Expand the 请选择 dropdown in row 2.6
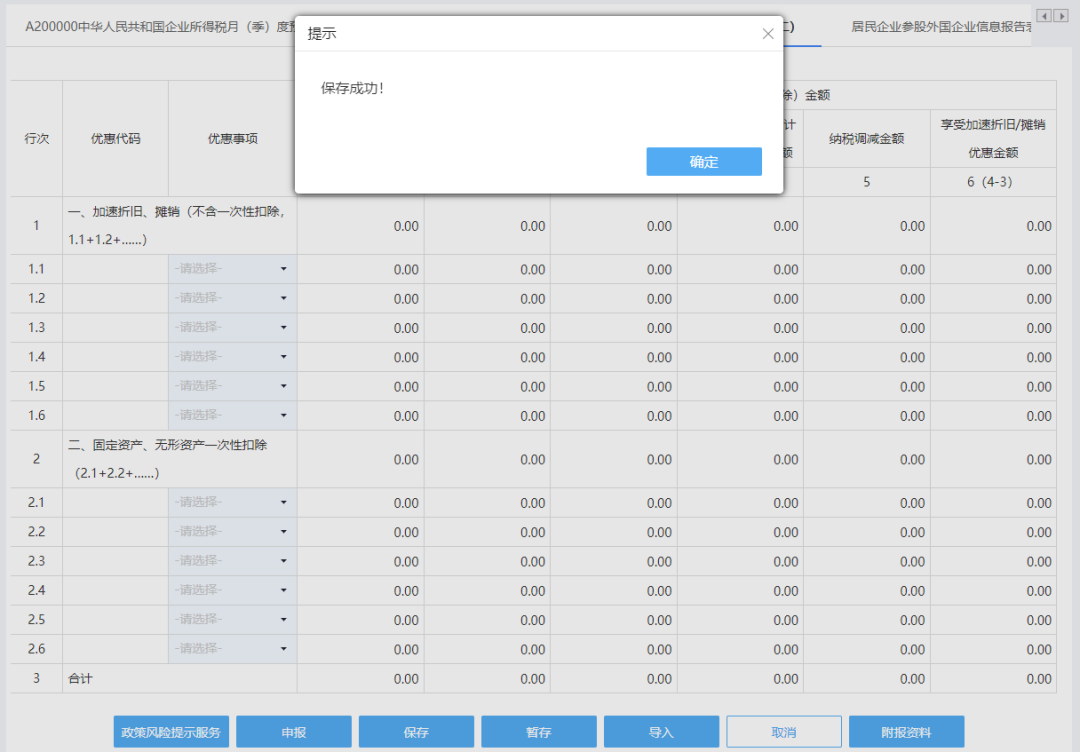This screenshot has height=752, width=1080. coord(232,649)
